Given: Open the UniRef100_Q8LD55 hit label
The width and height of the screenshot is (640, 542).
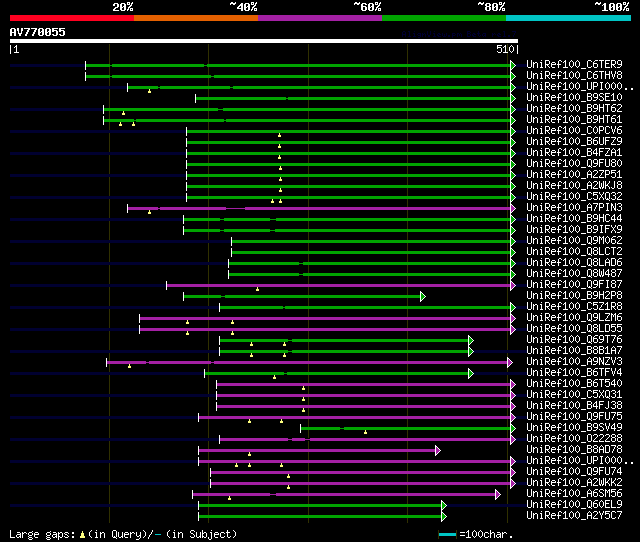Looking at the screenshot, I should coord(574,329).
